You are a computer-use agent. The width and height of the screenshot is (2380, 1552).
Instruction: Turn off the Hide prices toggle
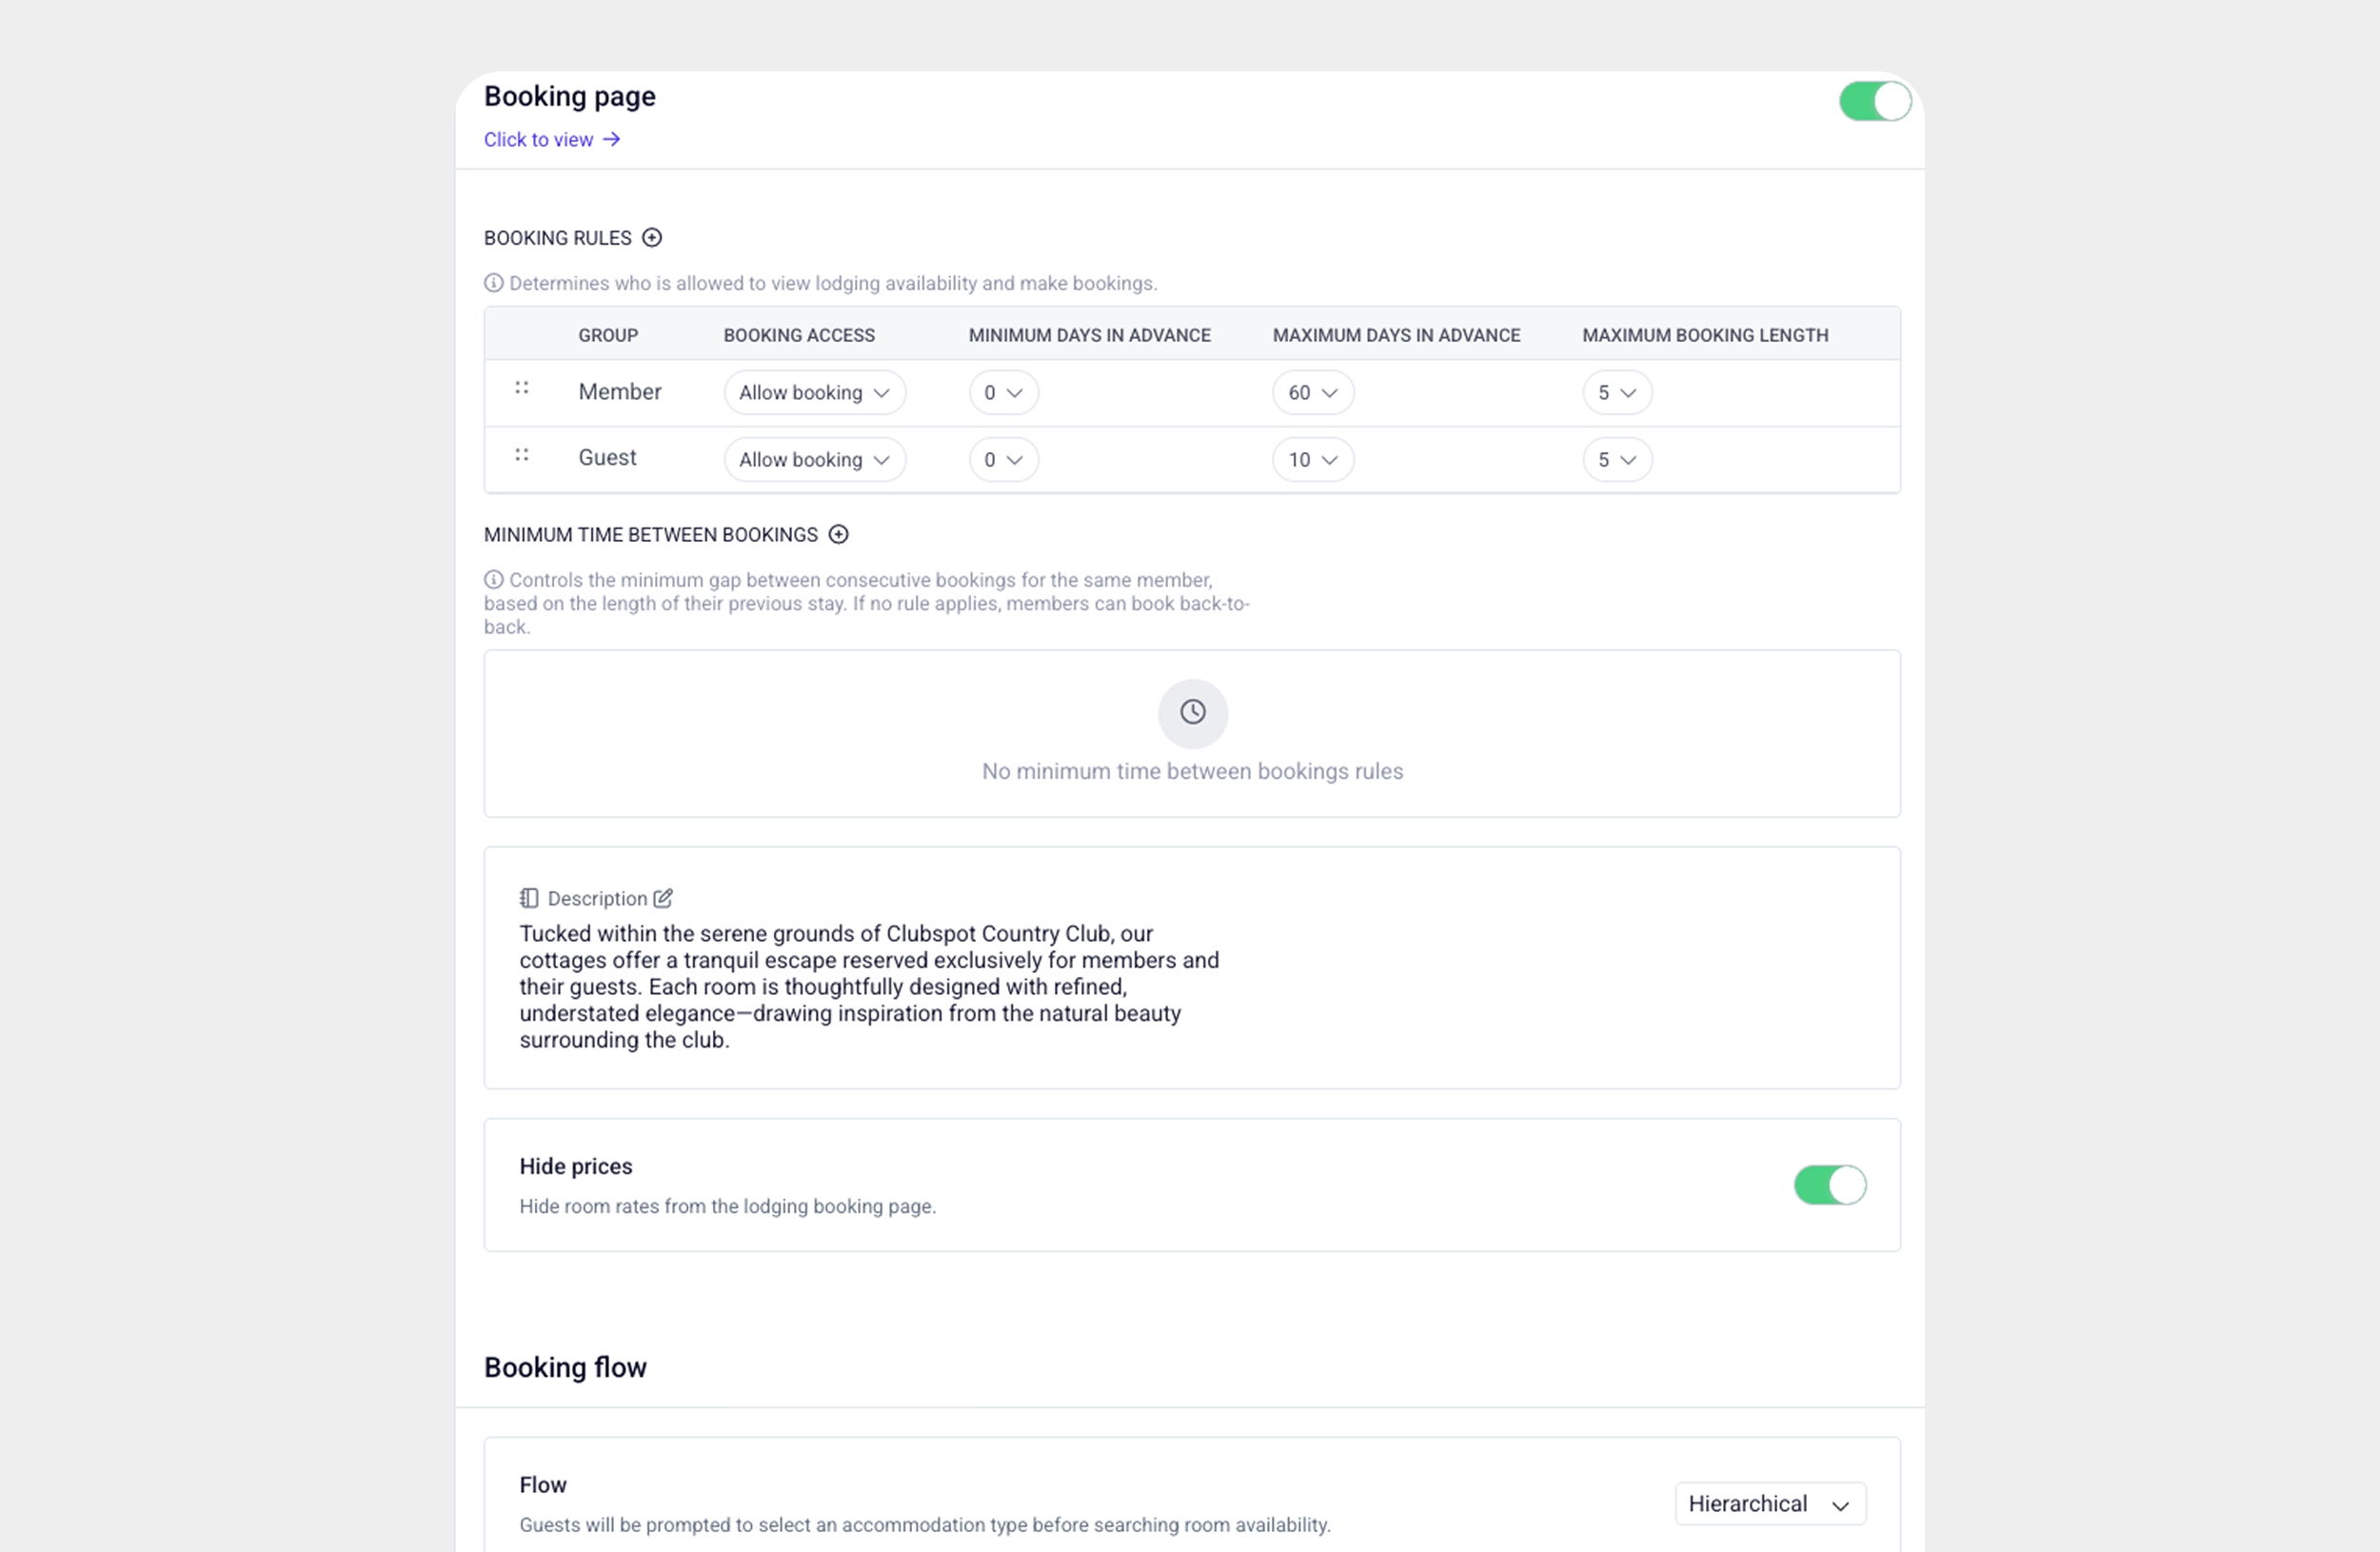pos(1829,1185)
